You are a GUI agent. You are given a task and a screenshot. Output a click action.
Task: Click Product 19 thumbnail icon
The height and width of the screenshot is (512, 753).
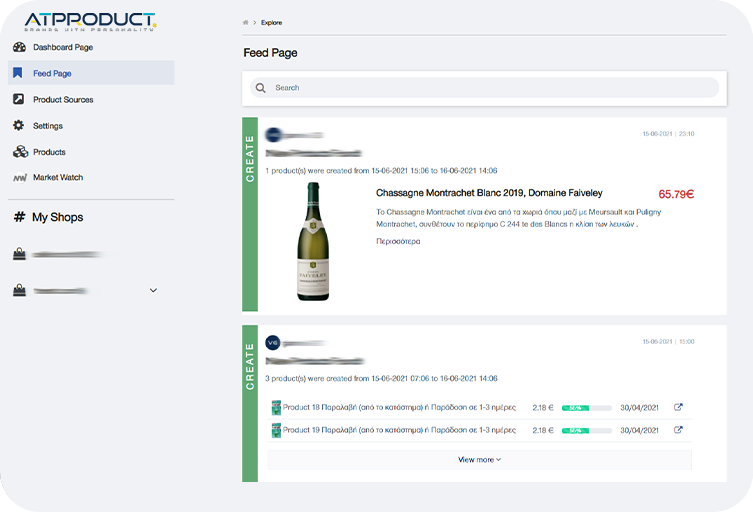tap(276, 430)
